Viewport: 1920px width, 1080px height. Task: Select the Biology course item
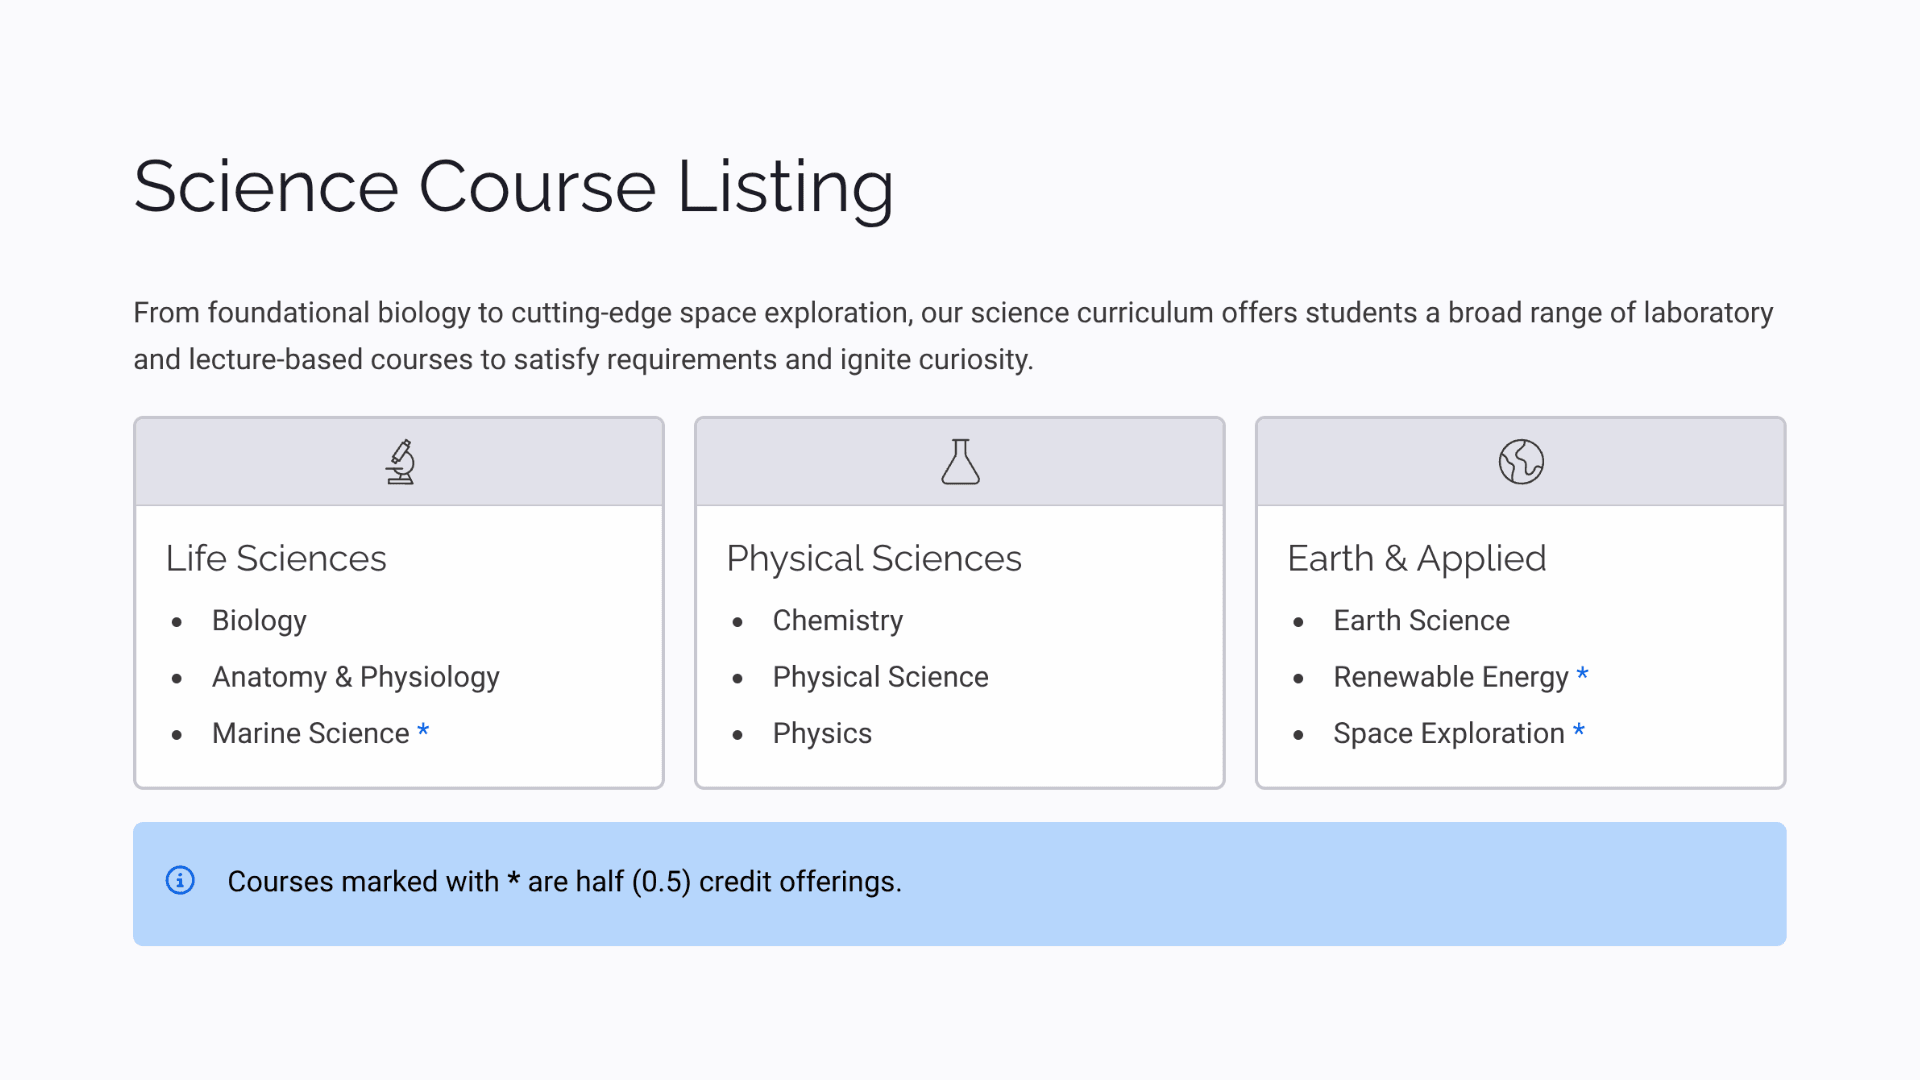259,621
